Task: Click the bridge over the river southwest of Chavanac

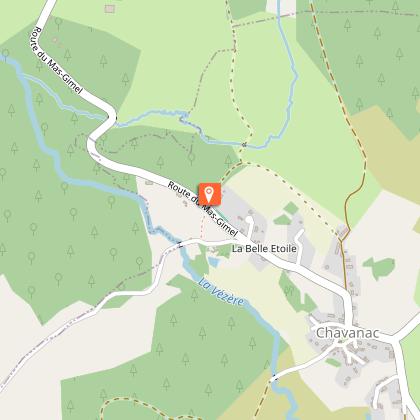Action: (274, 378)
